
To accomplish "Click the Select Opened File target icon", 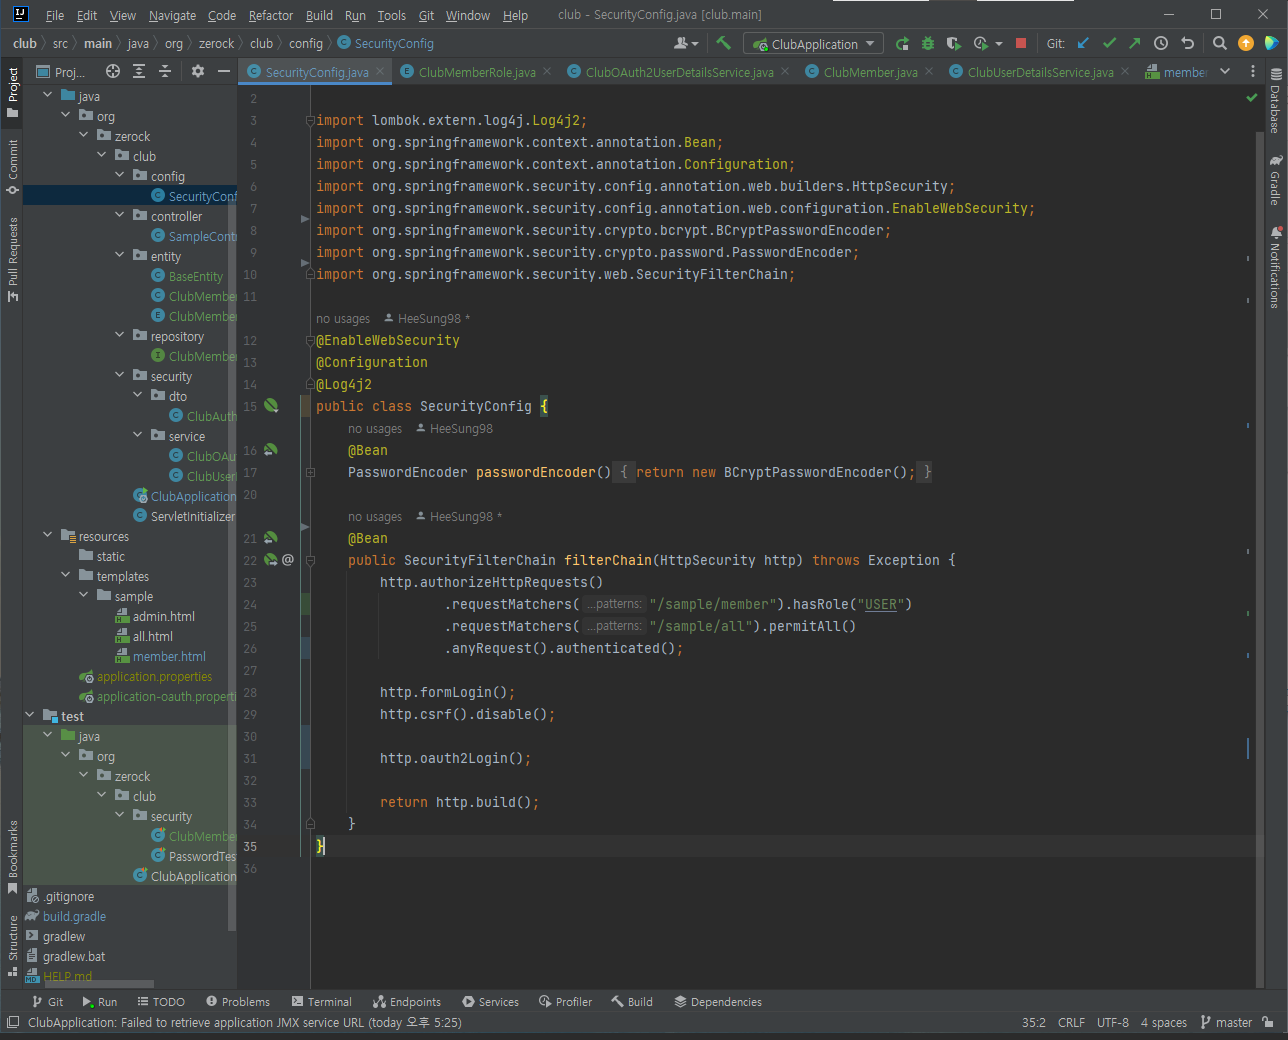I will [113, 71].
